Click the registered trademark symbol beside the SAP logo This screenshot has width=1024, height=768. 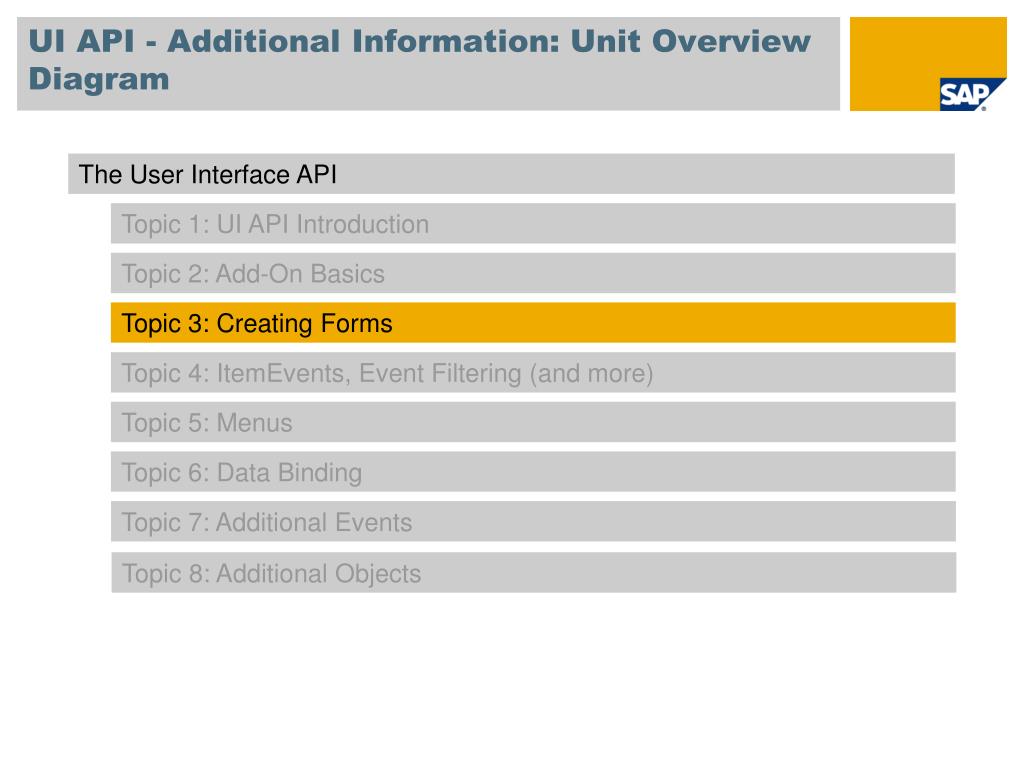983,108
